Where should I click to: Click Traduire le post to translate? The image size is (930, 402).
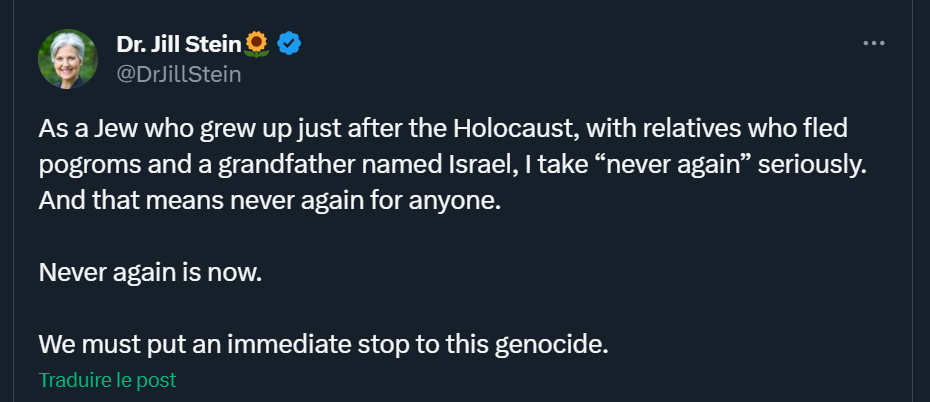pyautogui.click(x=107, y=381)
